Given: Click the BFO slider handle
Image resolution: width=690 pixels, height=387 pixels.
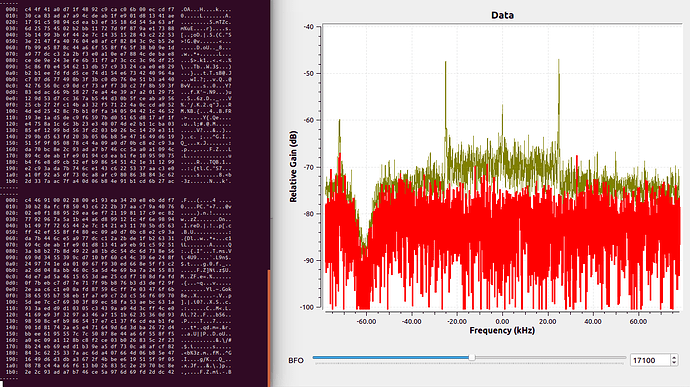Looking at the screenshot, I should tap(472, 358).
